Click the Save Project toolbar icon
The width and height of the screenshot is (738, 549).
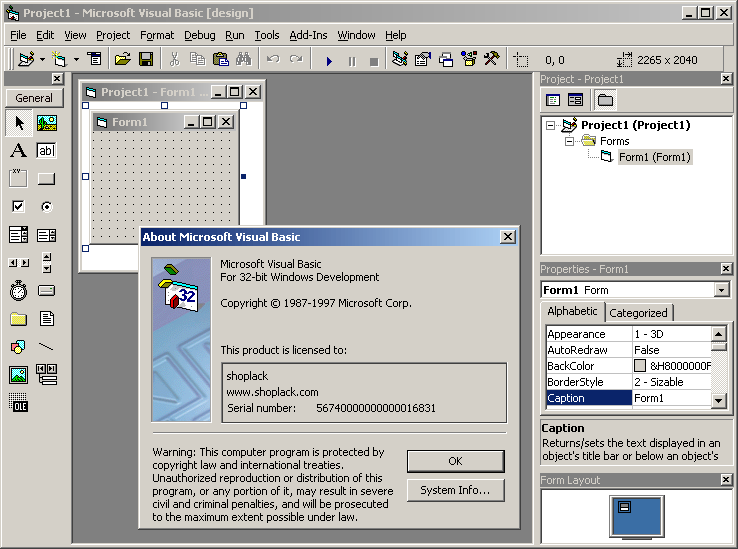(146, 59)
